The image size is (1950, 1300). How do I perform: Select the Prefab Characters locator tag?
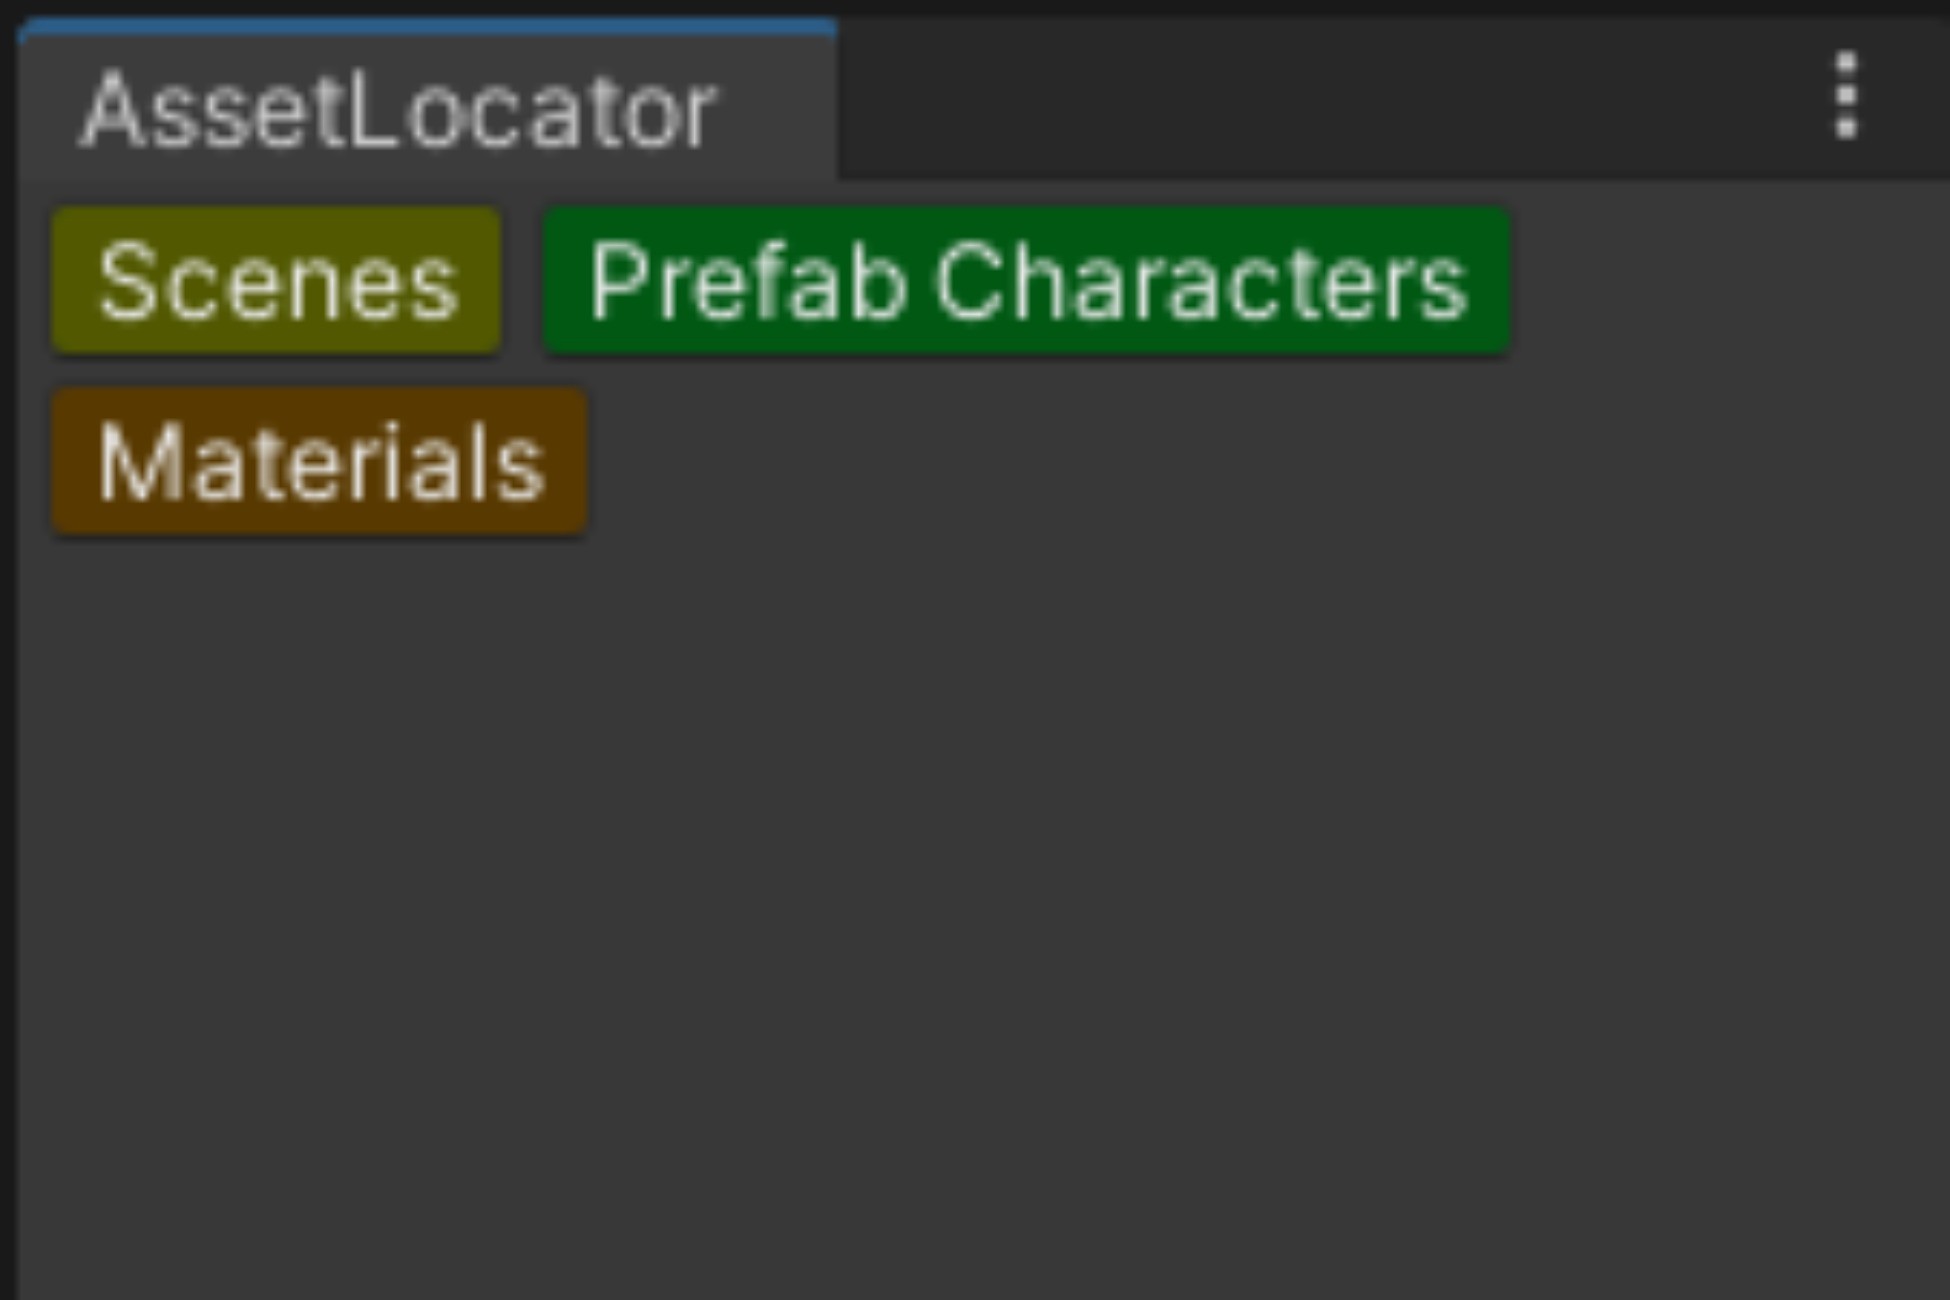pyautogui.click(x=1026, y=282)
